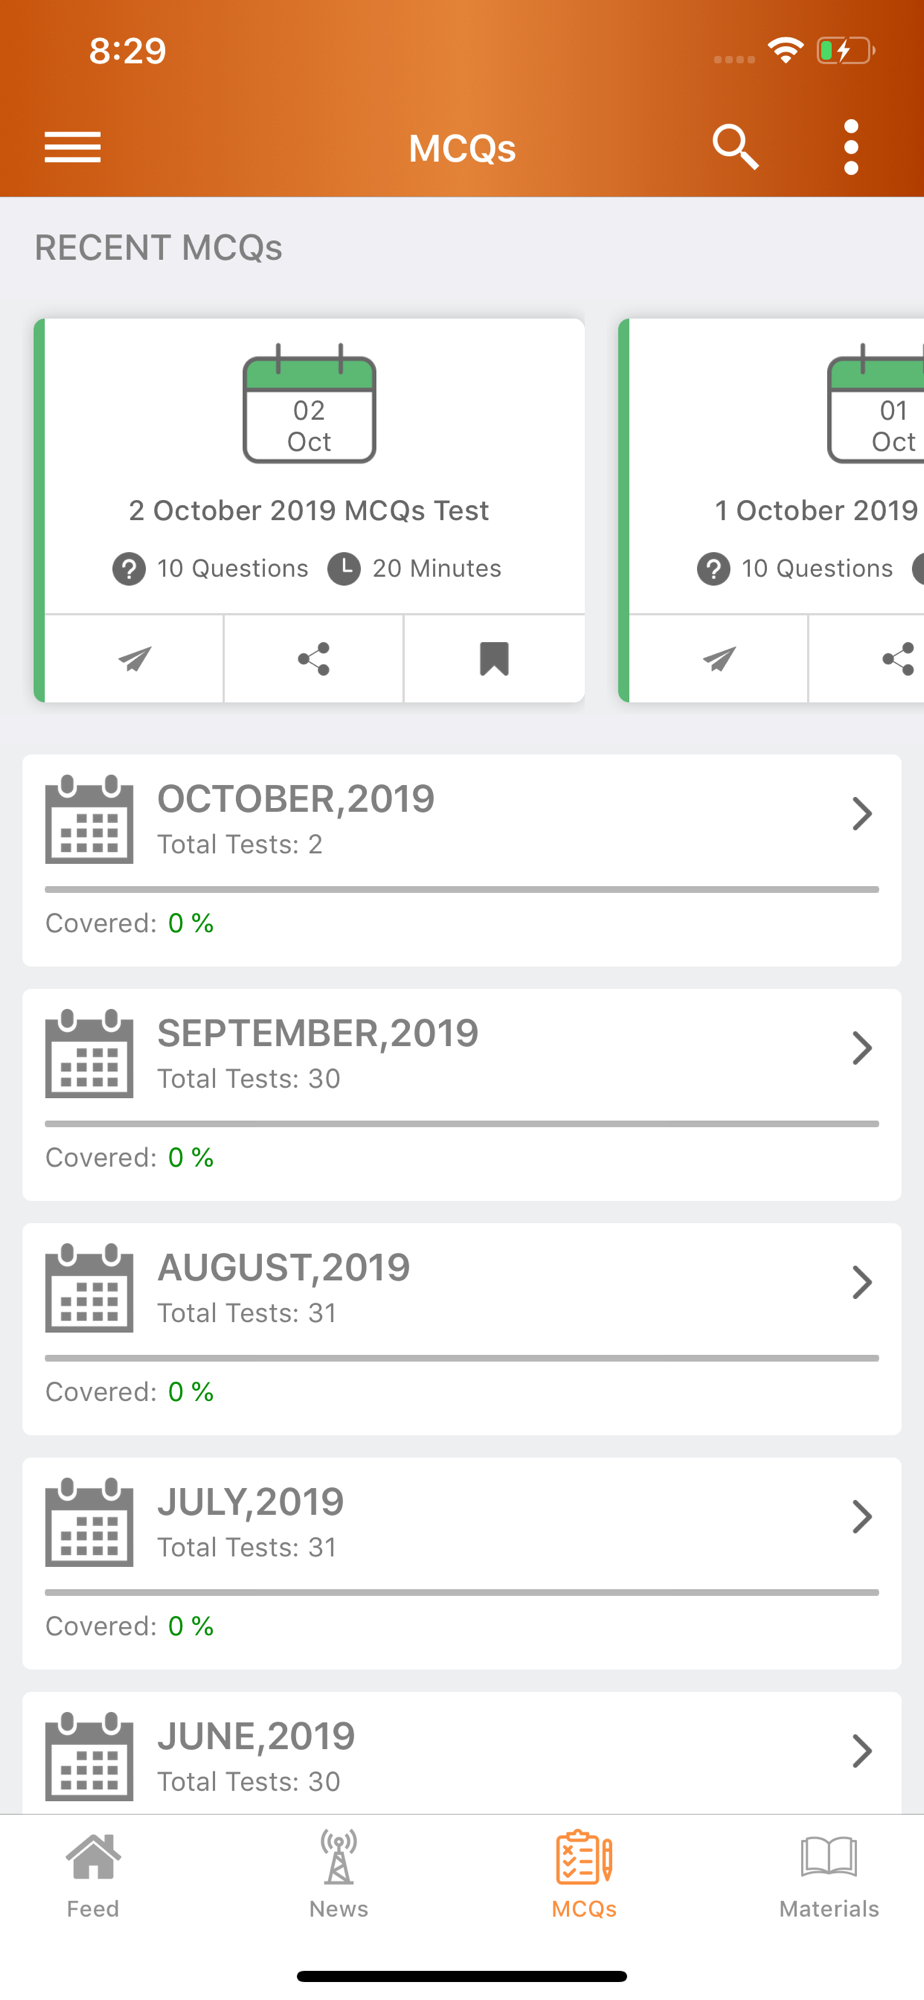Start the 2 October test via paper plane icon
924x2000 pixels.
pos(135,659)
